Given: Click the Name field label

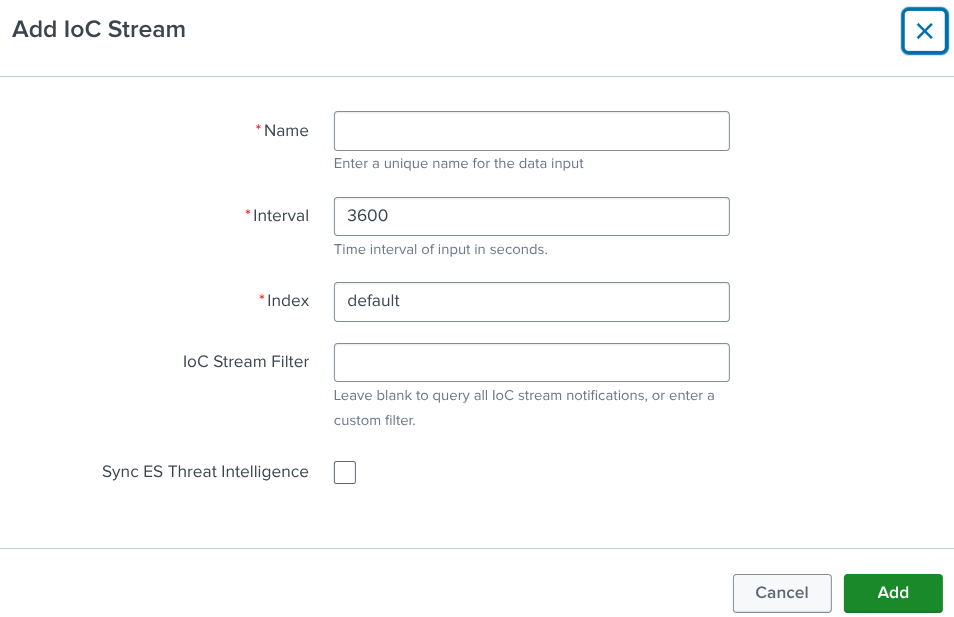Looking at the screenshot, I should (x=286, y=131).
